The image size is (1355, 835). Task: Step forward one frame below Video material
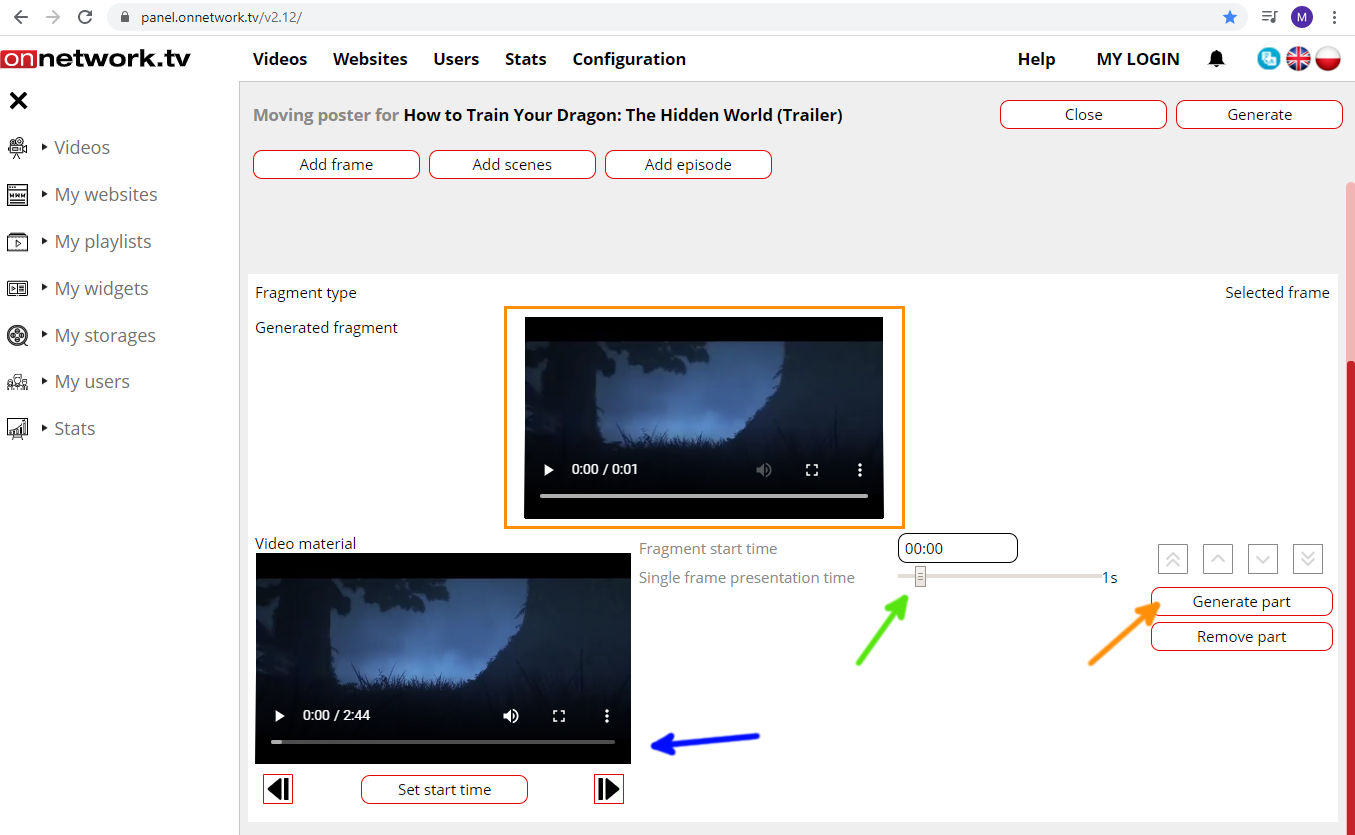coord(608,789)
